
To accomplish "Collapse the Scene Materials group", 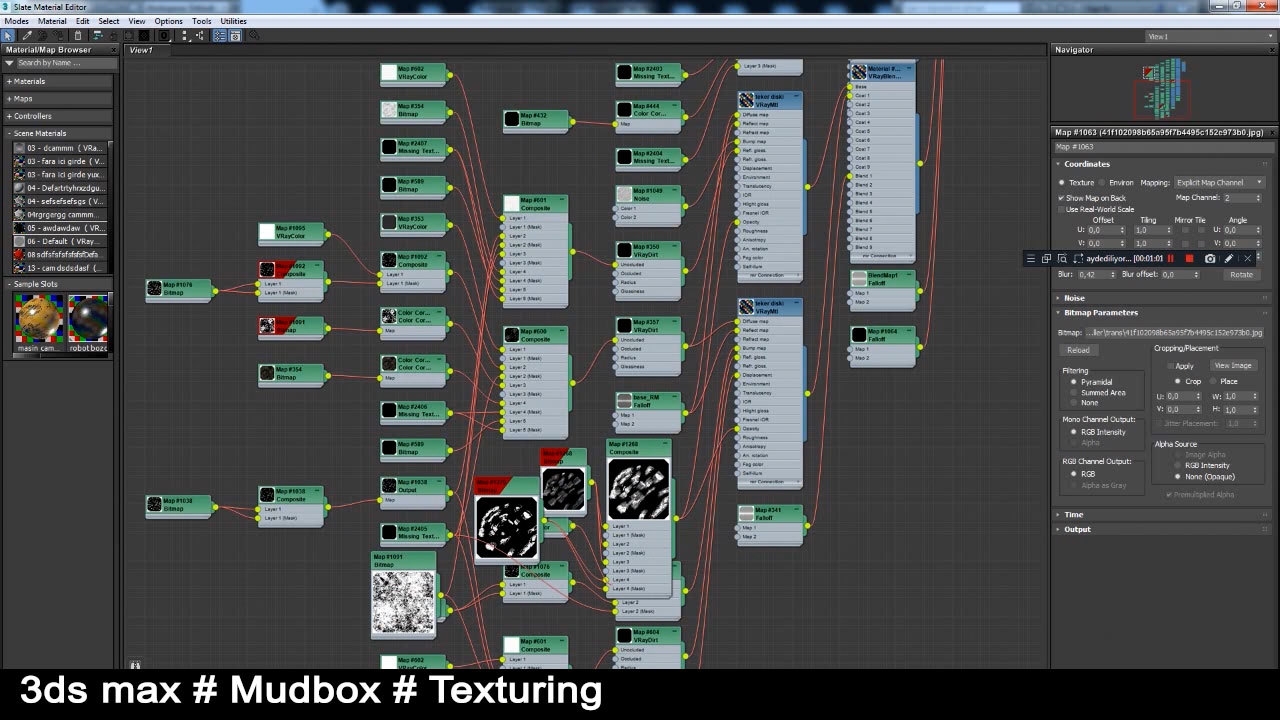I will pyautogui.click(x=58, y=133).
